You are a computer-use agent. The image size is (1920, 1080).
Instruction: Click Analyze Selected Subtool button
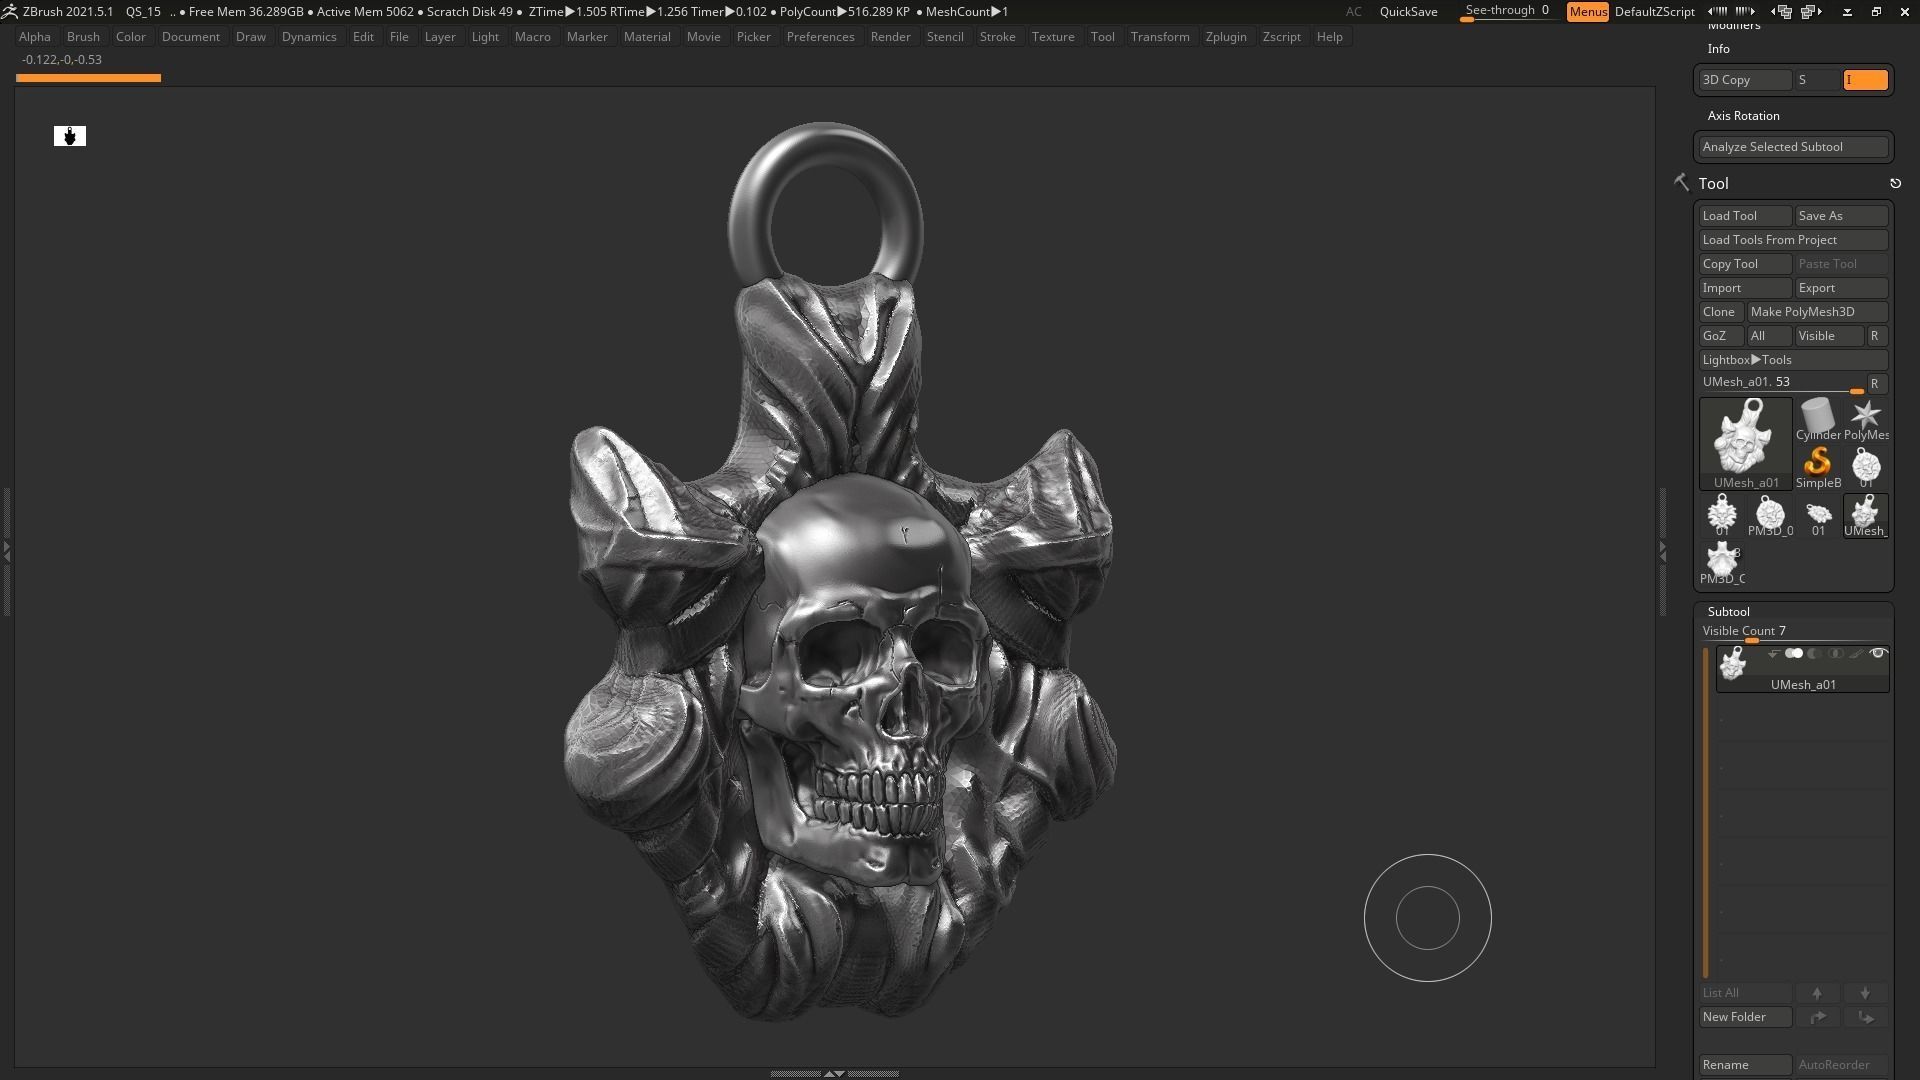[1793, 147]
